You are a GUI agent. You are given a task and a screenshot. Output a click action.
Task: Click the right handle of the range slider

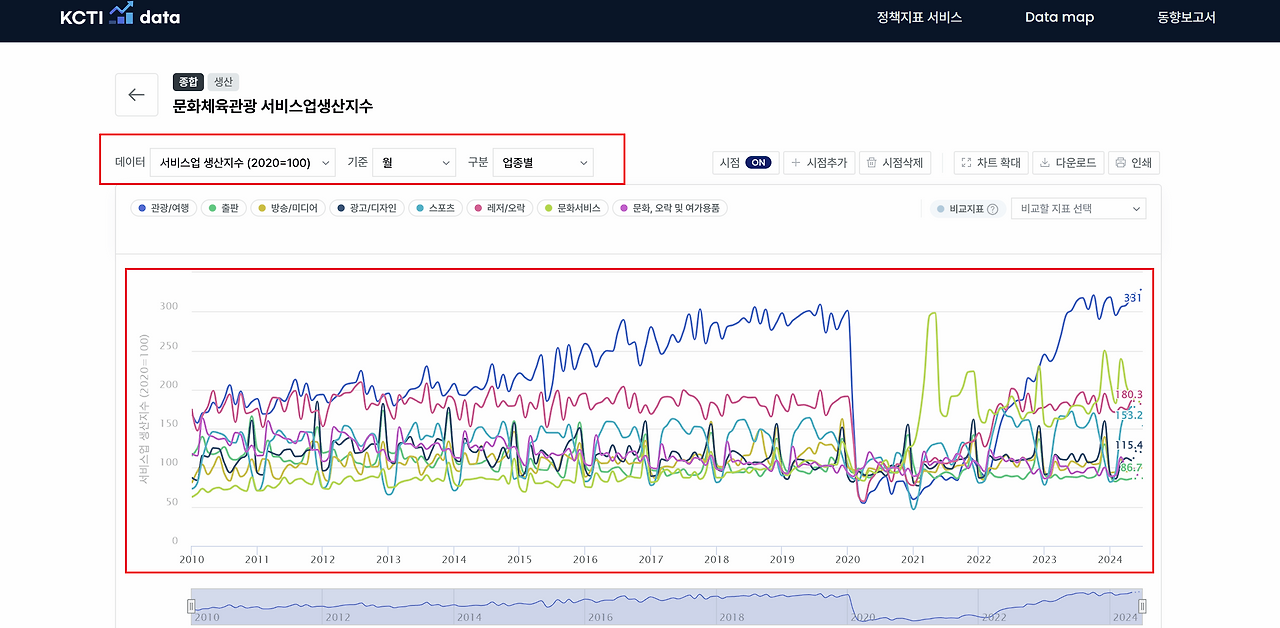click(1142, 606)
